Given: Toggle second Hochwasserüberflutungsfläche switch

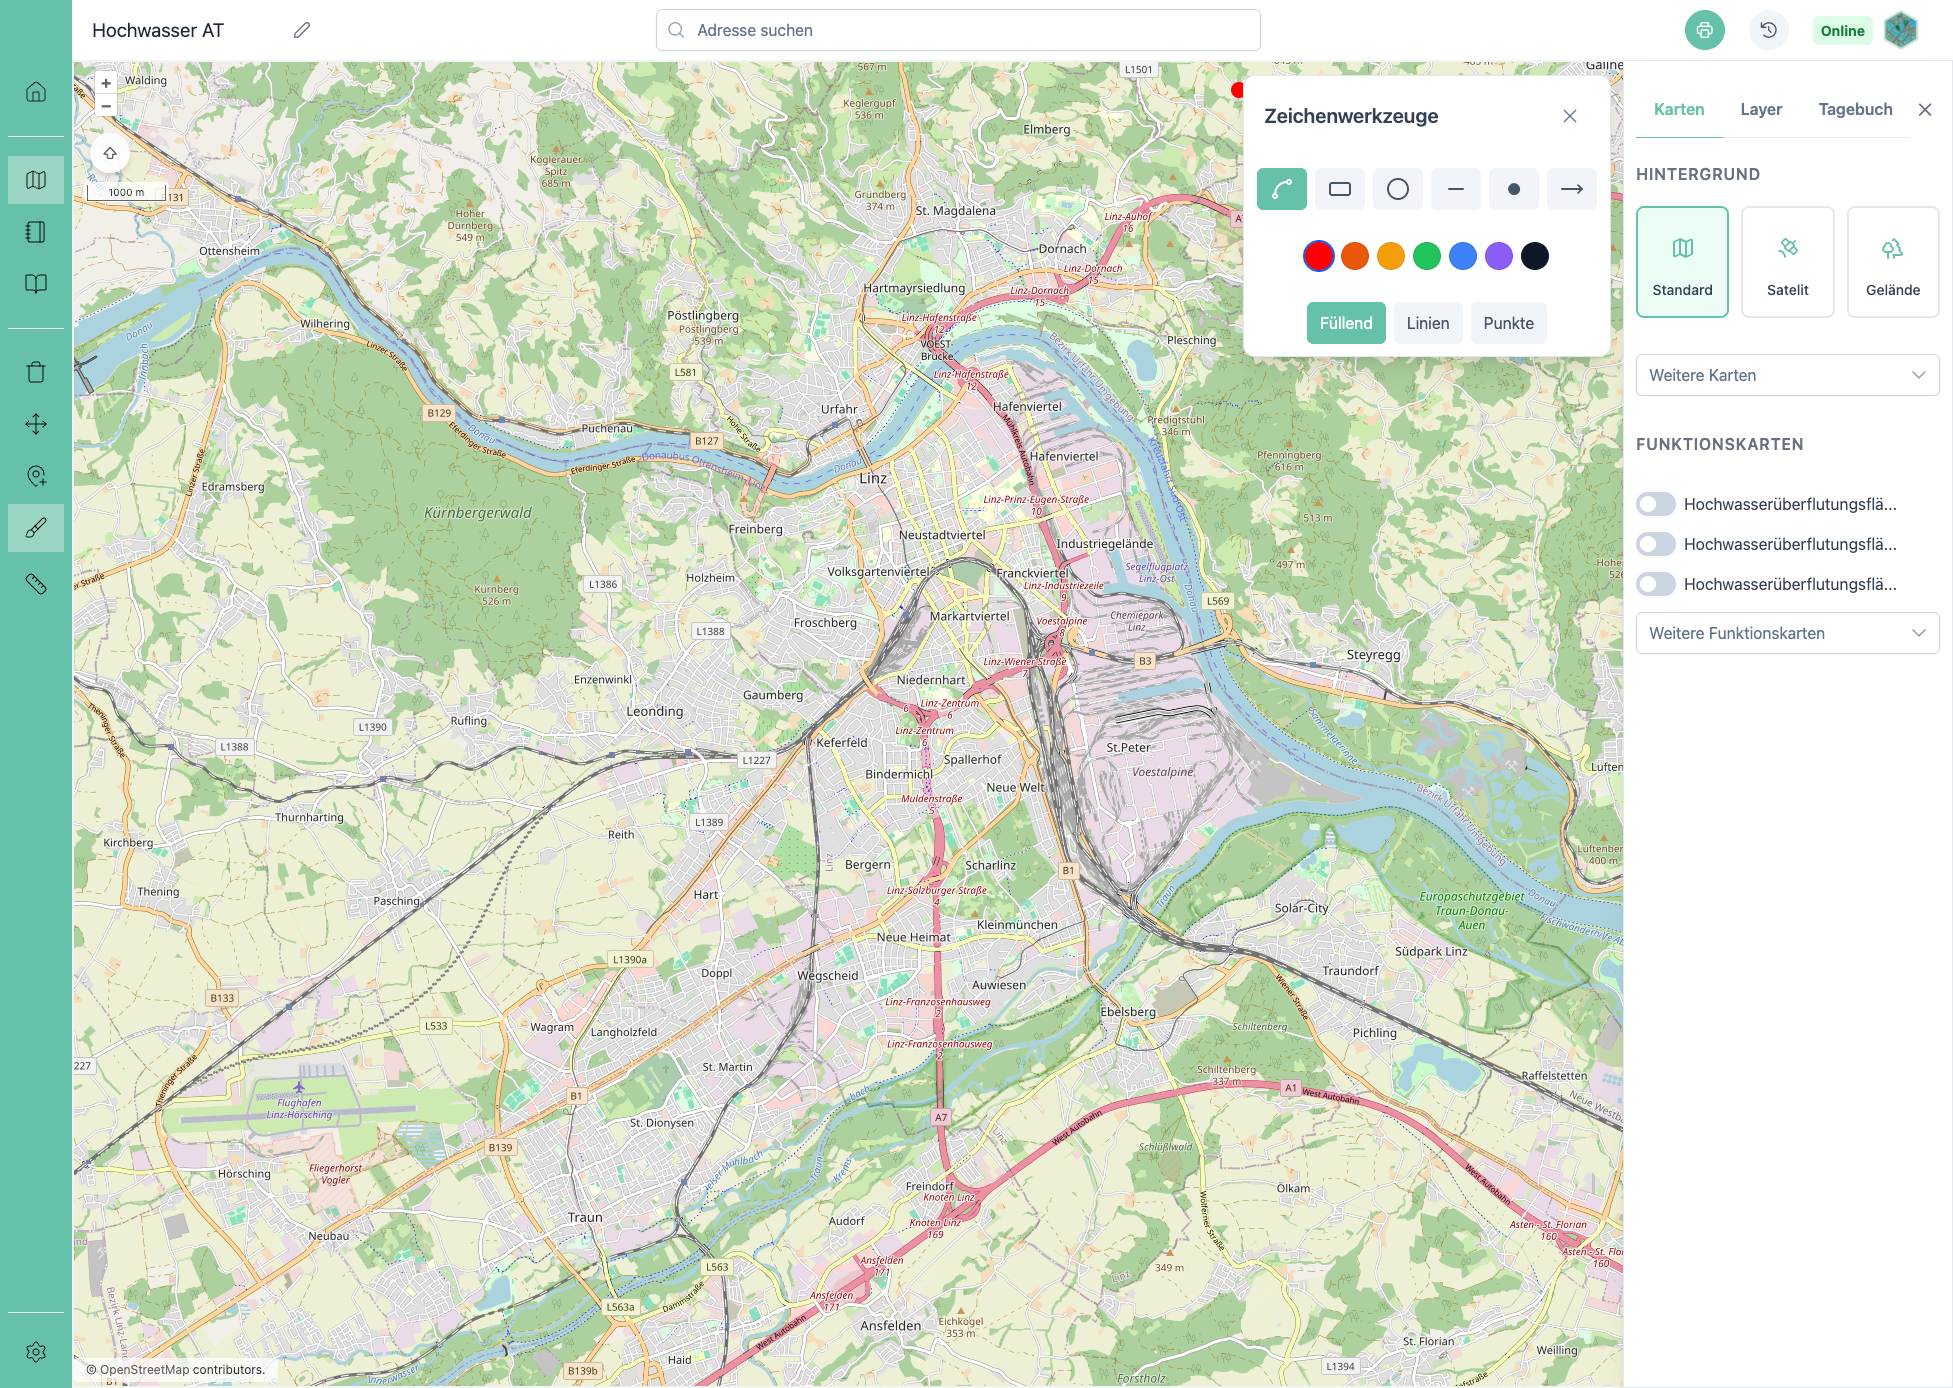Looking at the screenshot, I should [x=1656, y=544].
